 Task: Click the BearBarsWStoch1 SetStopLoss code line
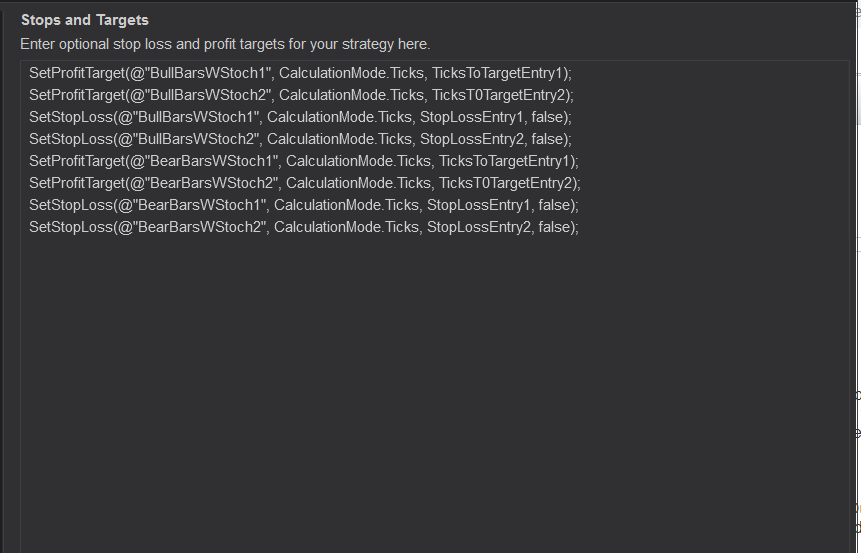pyautogui.click(x=304, y=205)
